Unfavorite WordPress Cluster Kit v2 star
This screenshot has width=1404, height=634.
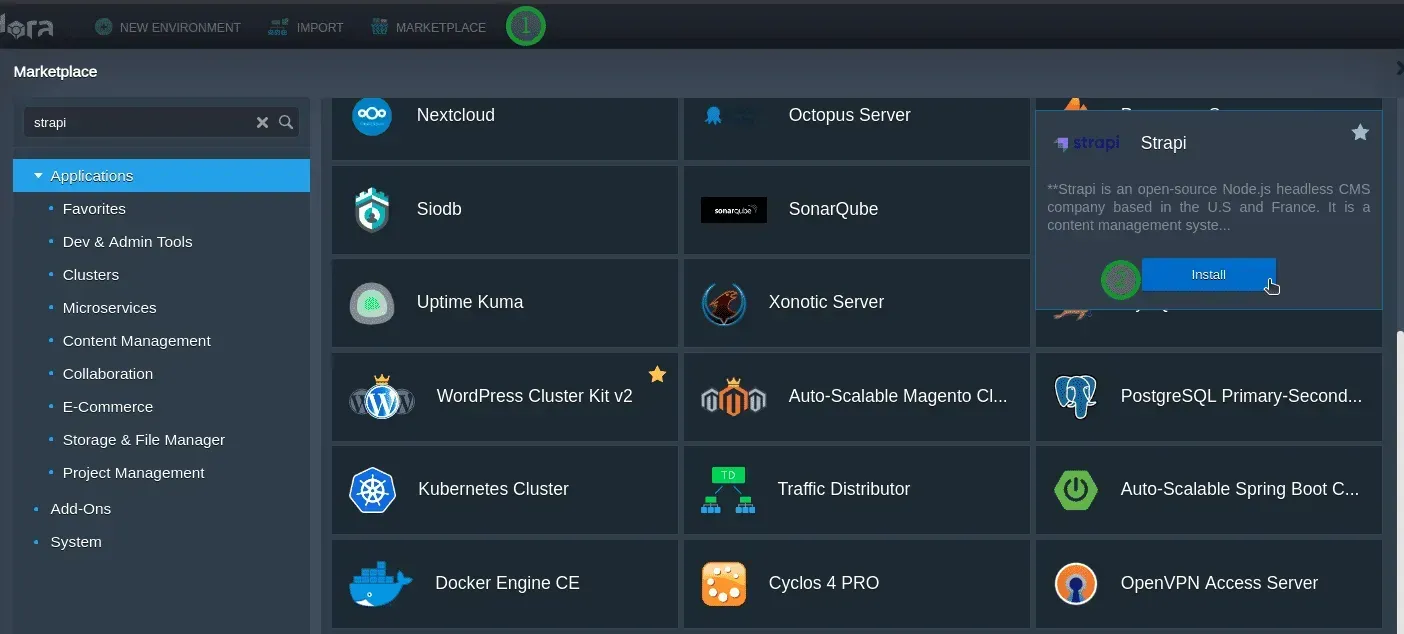pyautogui.click(x=657, y=374)
